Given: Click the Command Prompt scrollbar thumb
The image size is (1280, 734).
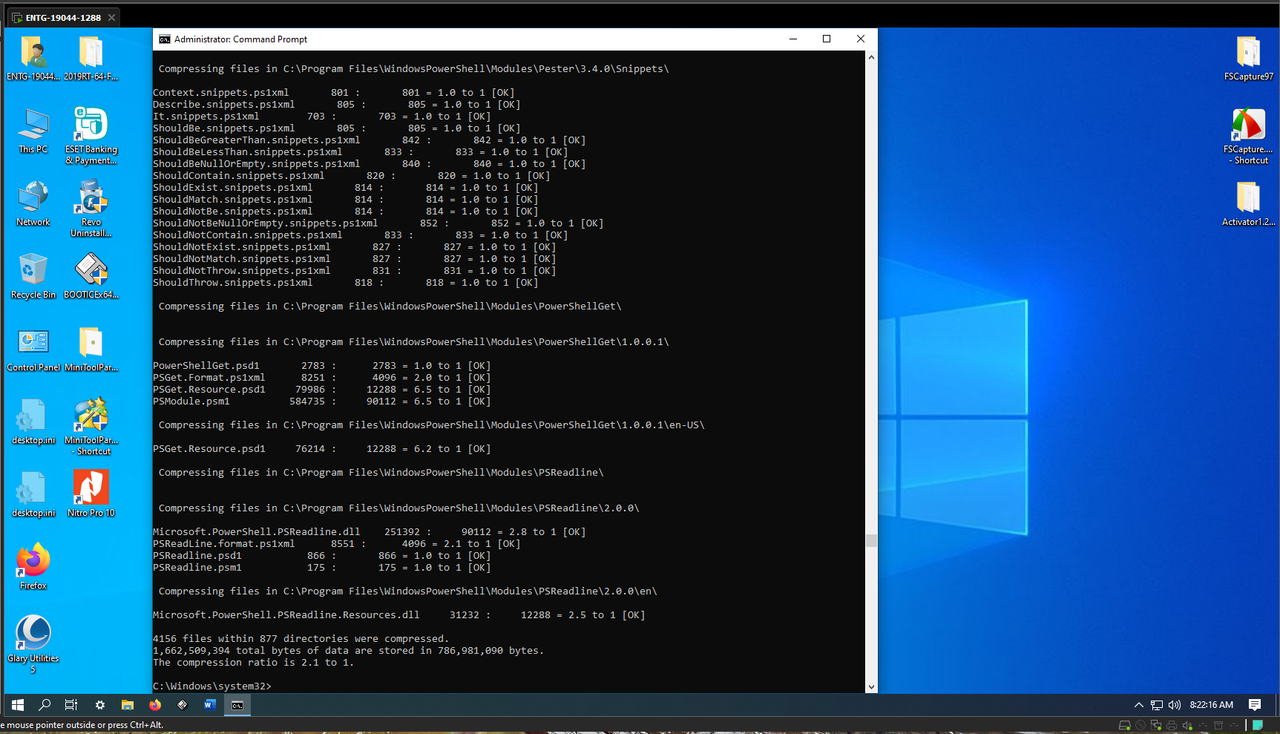Looking at the screenshot, I should click(871, 540).
